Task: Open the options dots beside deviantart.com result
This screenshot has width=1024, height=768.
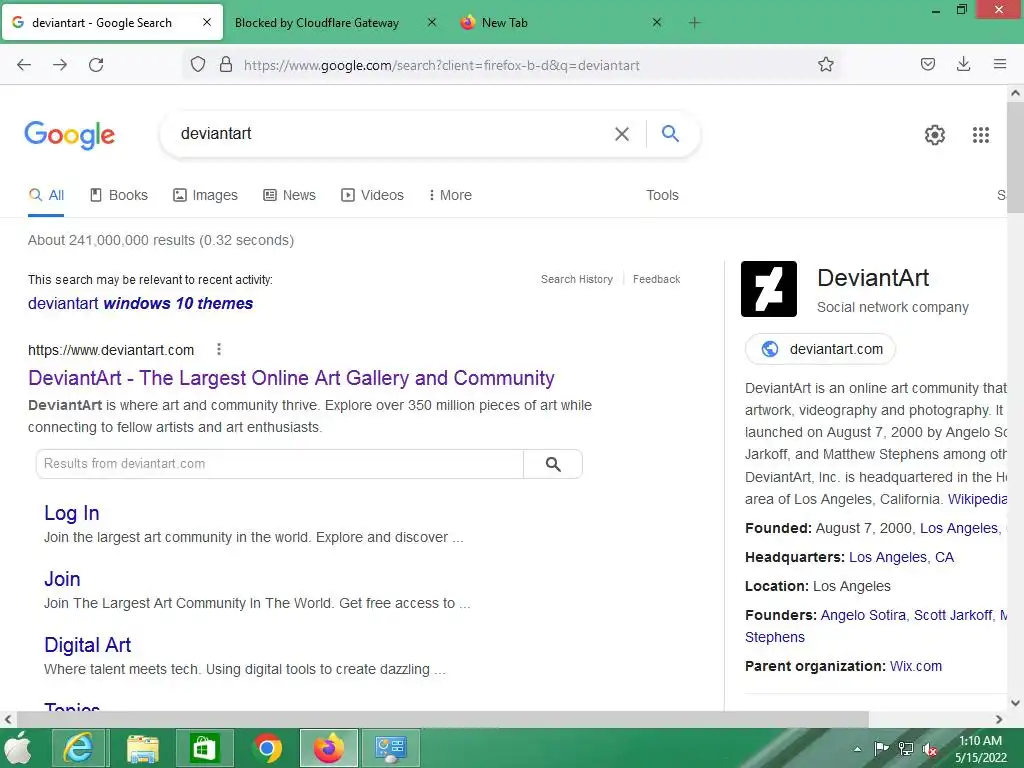Action: click(x=219, y=349)
